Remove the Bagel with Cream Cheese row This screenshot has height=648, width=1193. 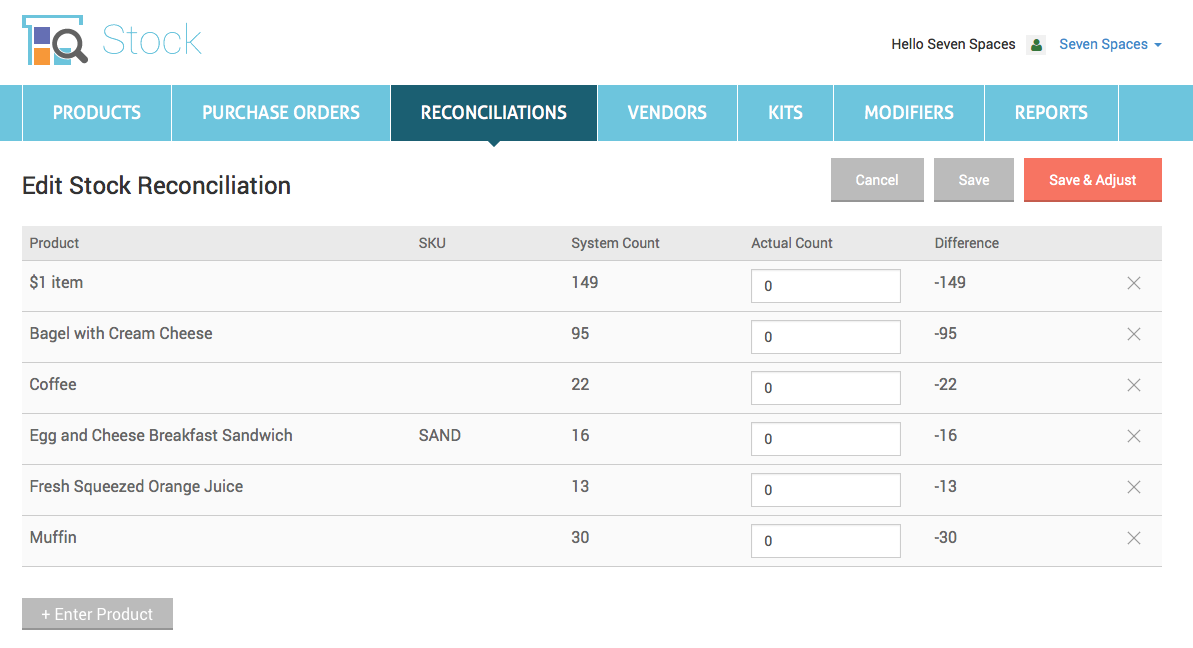[x=1133, y=334]
